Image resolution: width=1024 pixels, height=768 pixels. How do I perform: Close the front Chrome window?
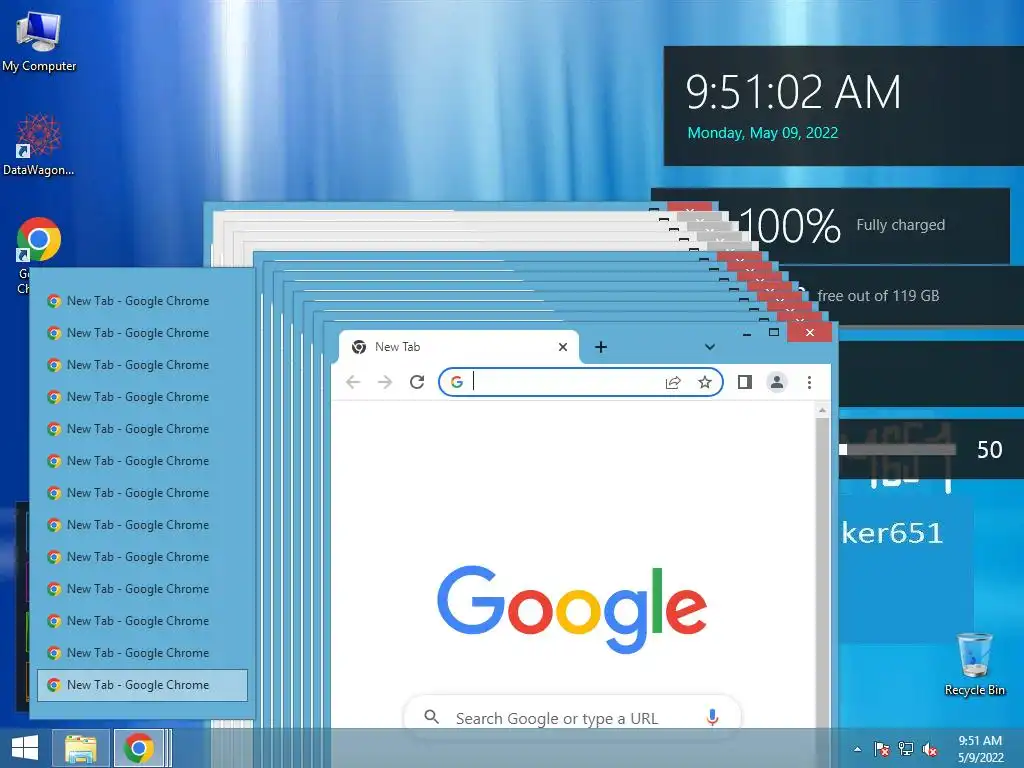[x=810, y=332]
